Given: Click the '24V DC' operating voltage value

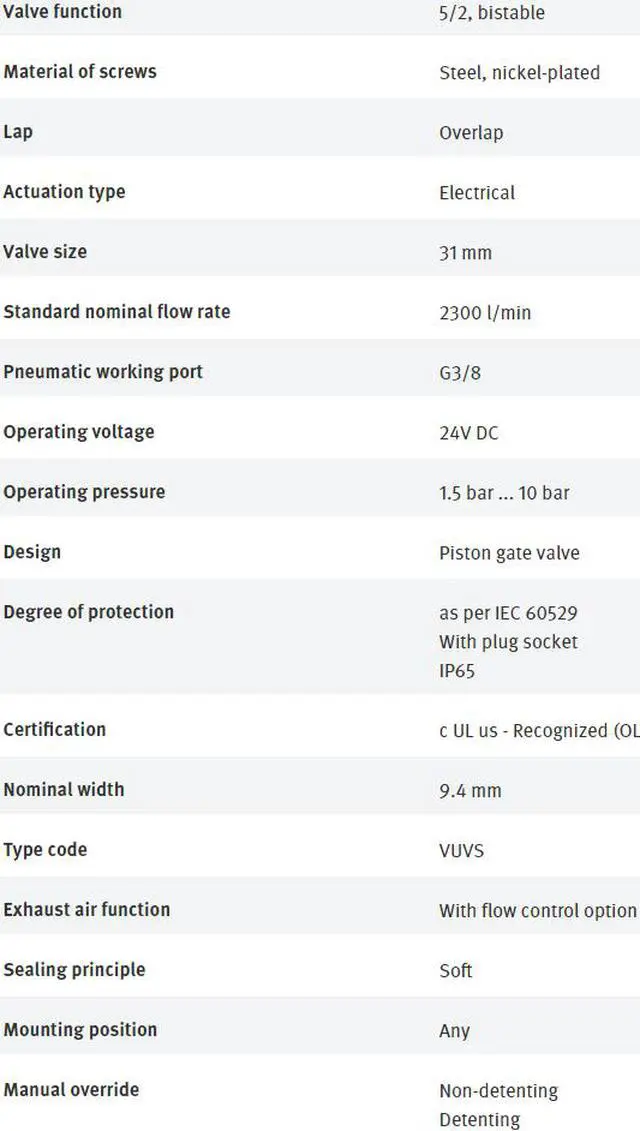Looking at the screenshot, I should pos(468,433).
